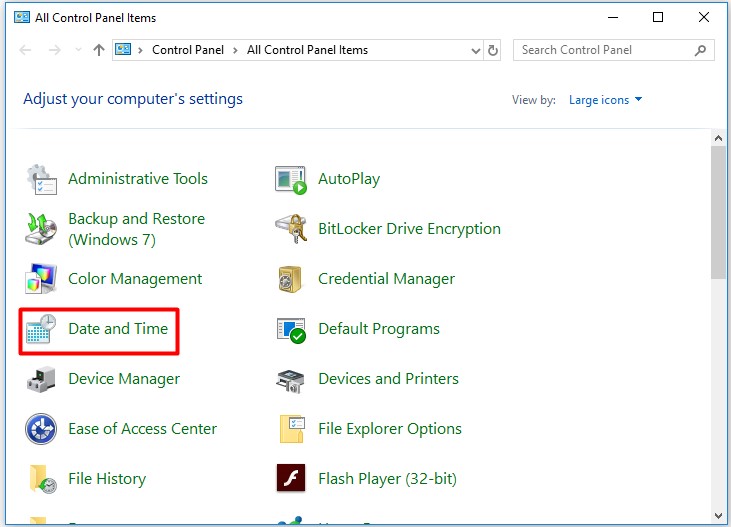The image size is (731, 527).
Task: Minimize the Control Panel window
Action: (x=613, y=17)
